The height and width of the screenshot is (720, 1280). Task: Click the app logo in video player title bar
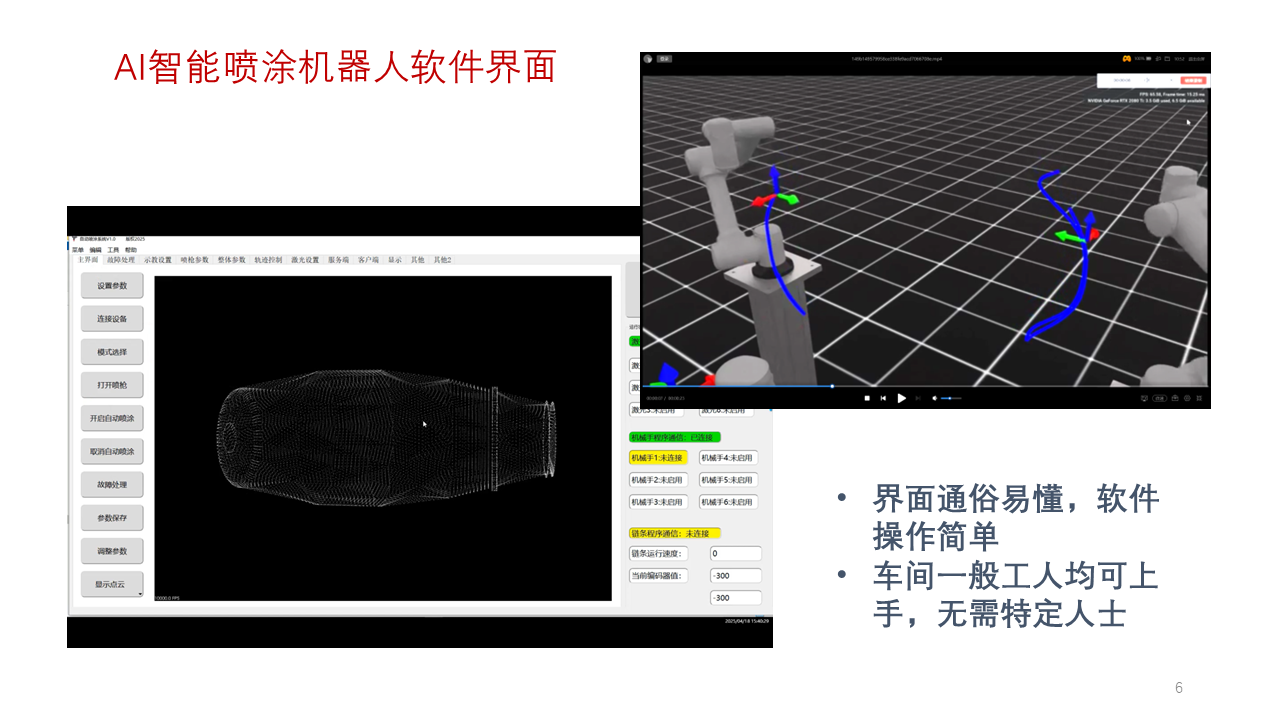click(648, 59)
